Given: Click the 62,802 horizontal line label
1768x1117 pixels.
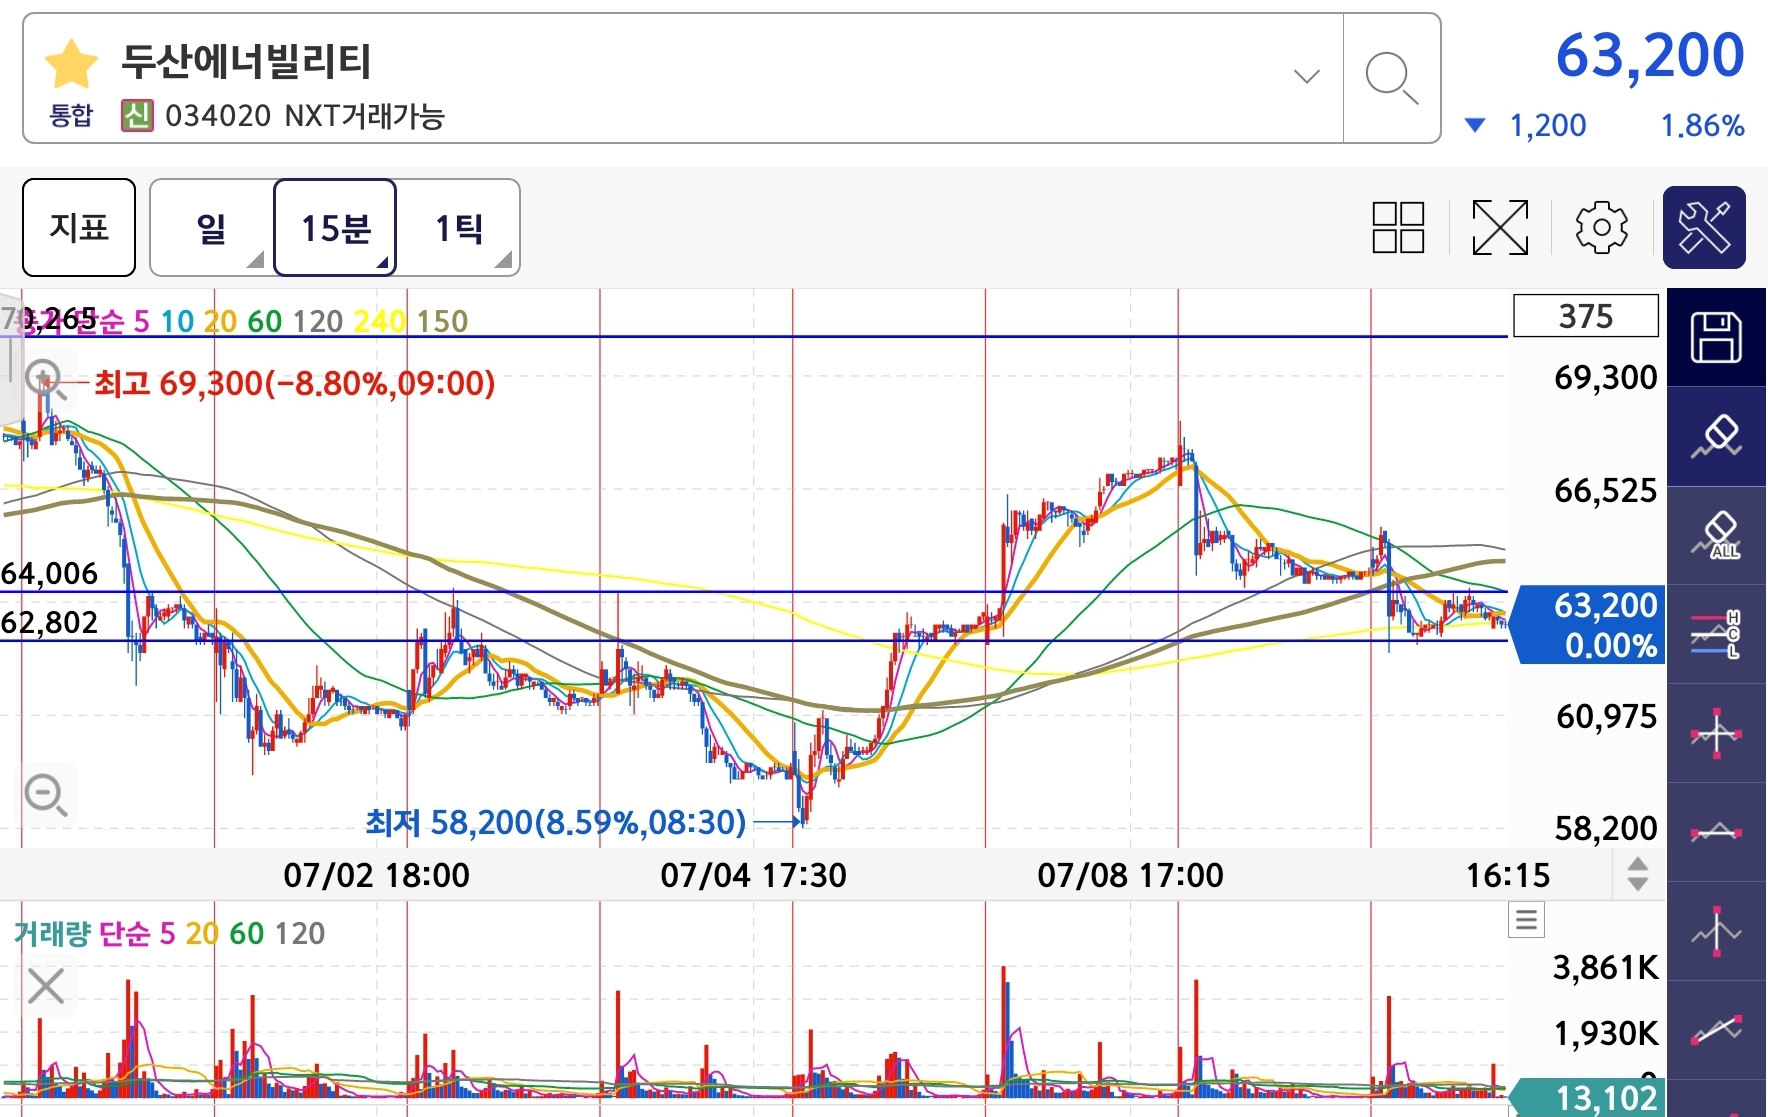Looking at the screenshot, I should [50, 622].
